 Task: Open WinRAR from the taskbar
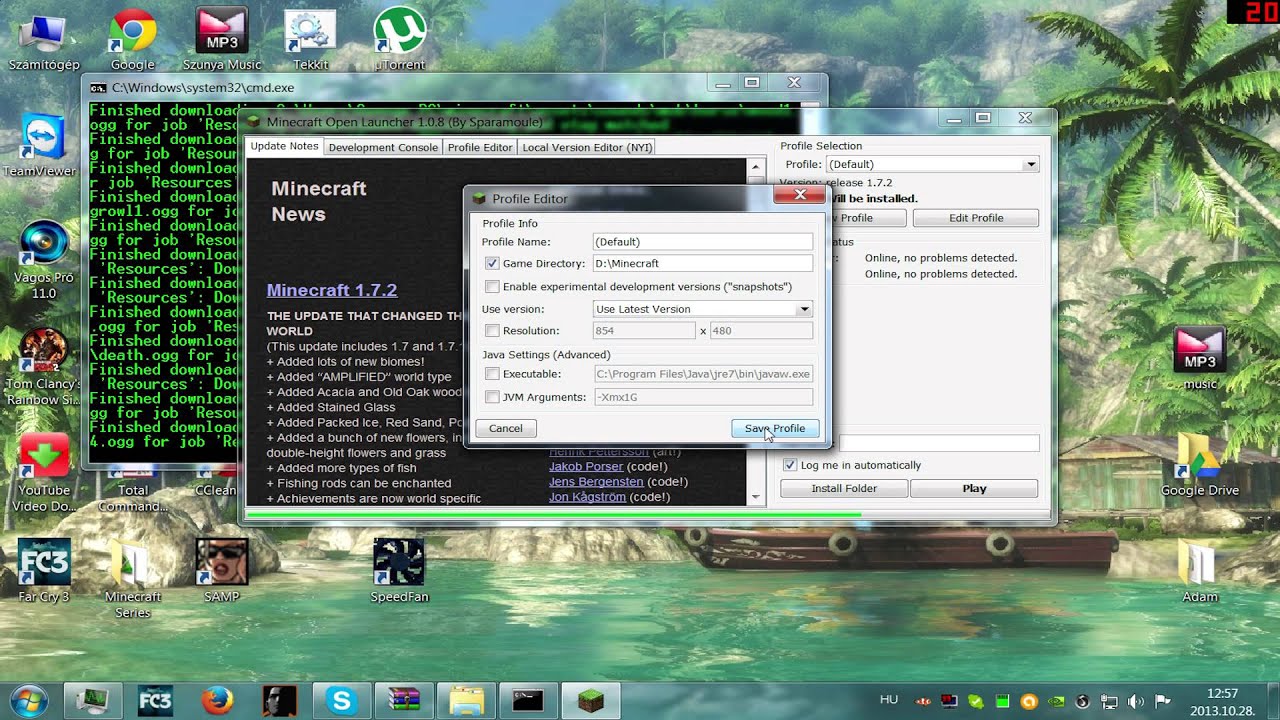click(x=404, y=700)
